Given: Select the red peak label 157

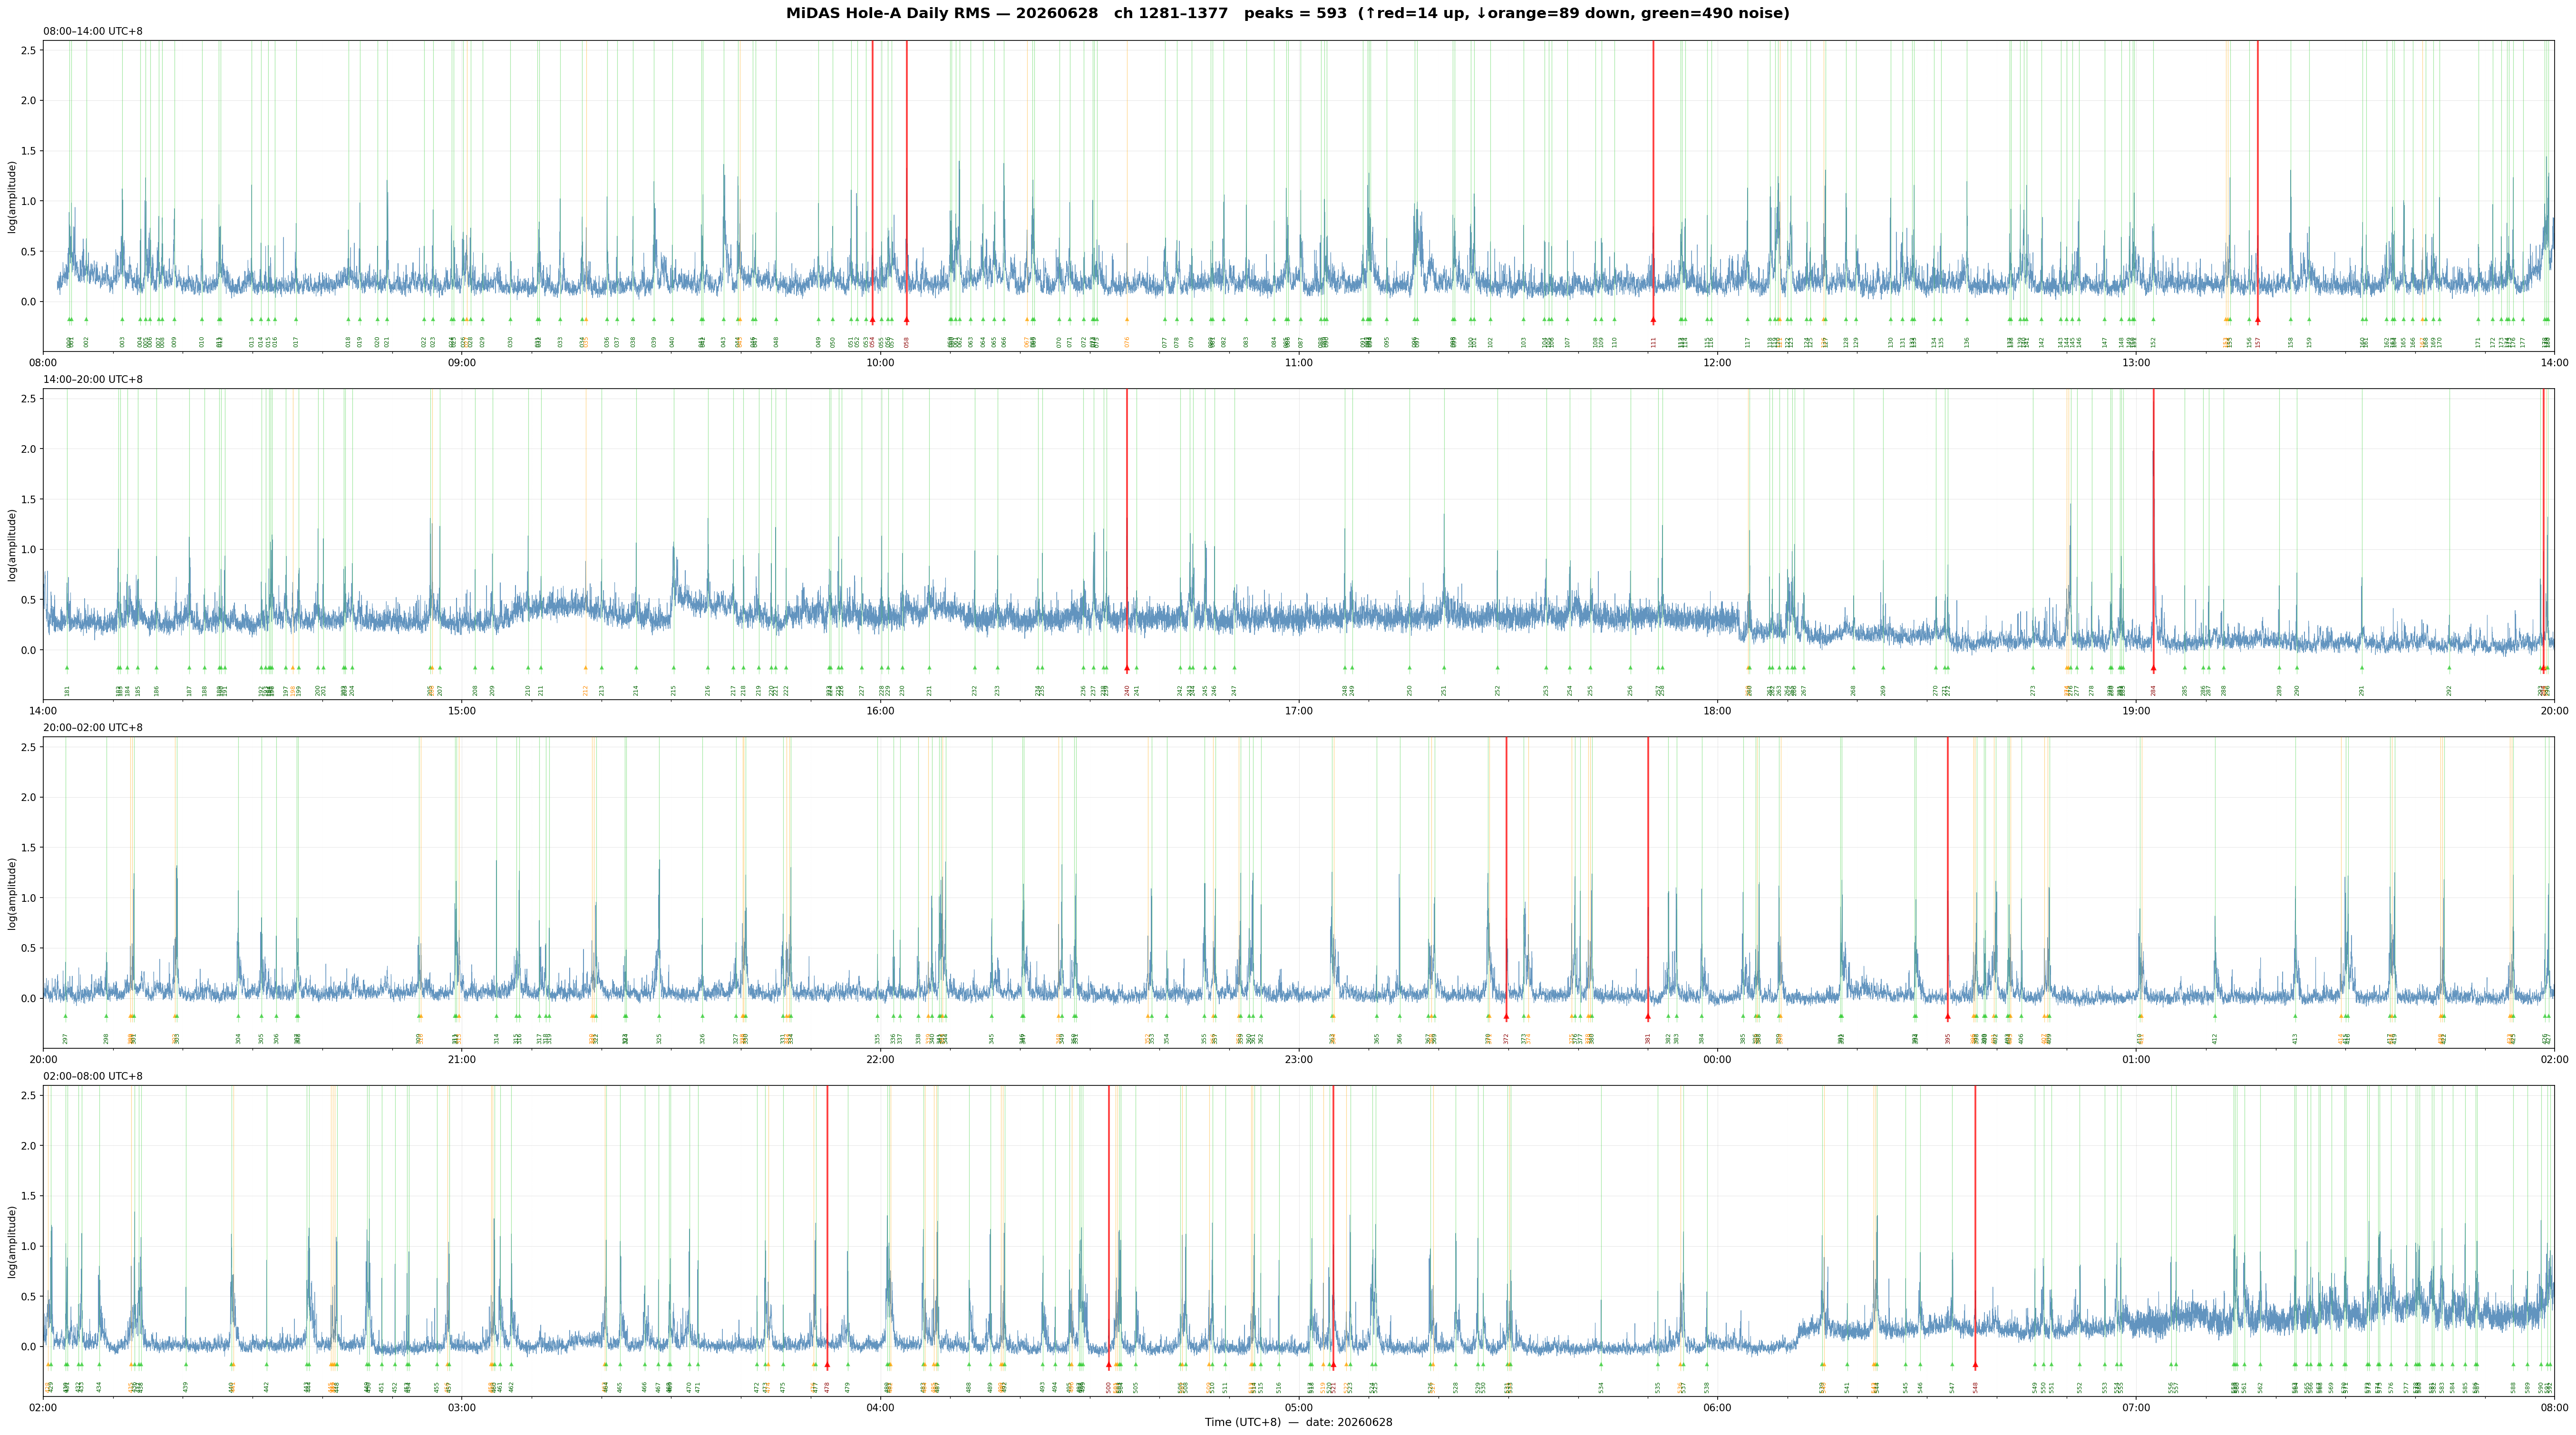Looking at the screenshot, I should [2258, 342].
